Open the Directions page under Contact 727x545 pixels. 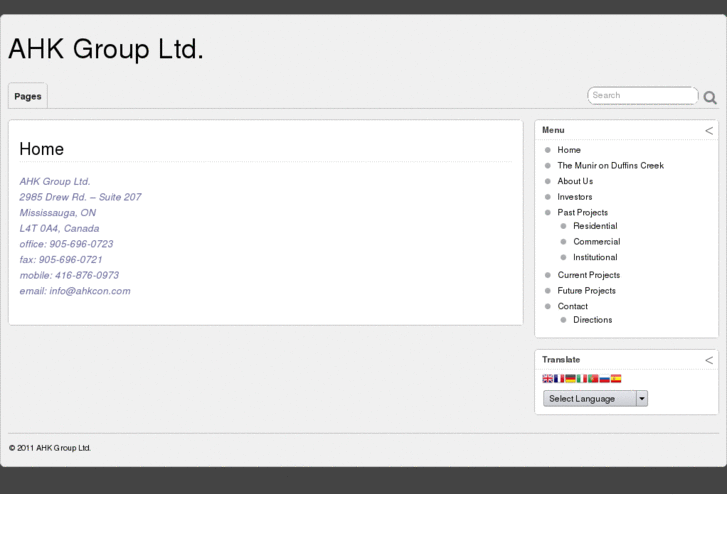point(593,320)
